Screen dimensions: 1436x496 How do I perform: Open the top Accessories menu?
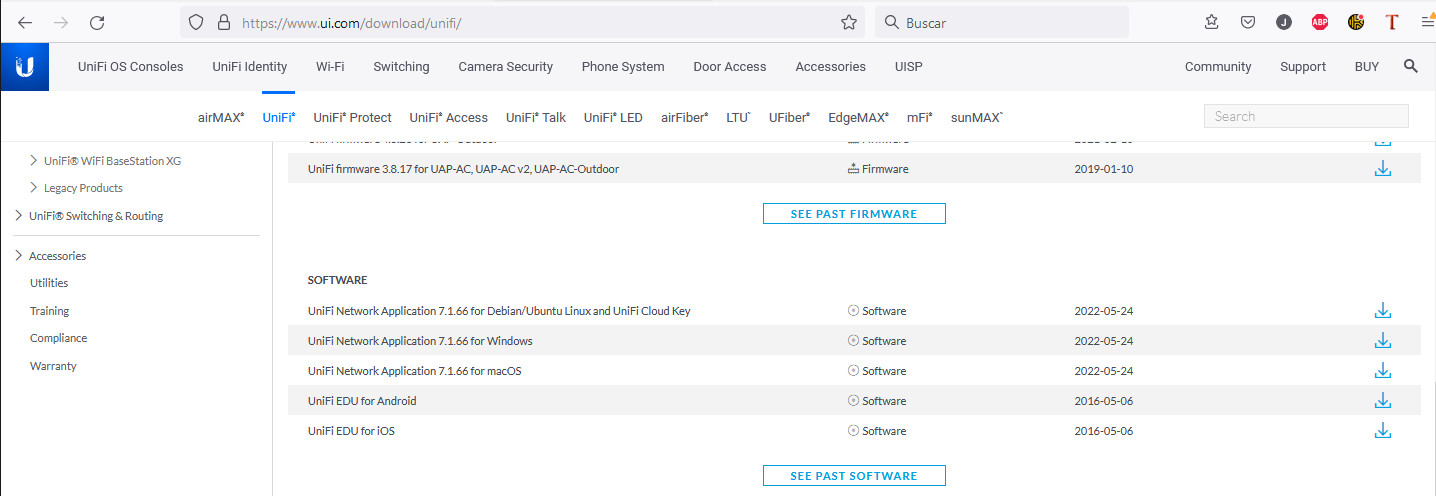pos(830,67)
